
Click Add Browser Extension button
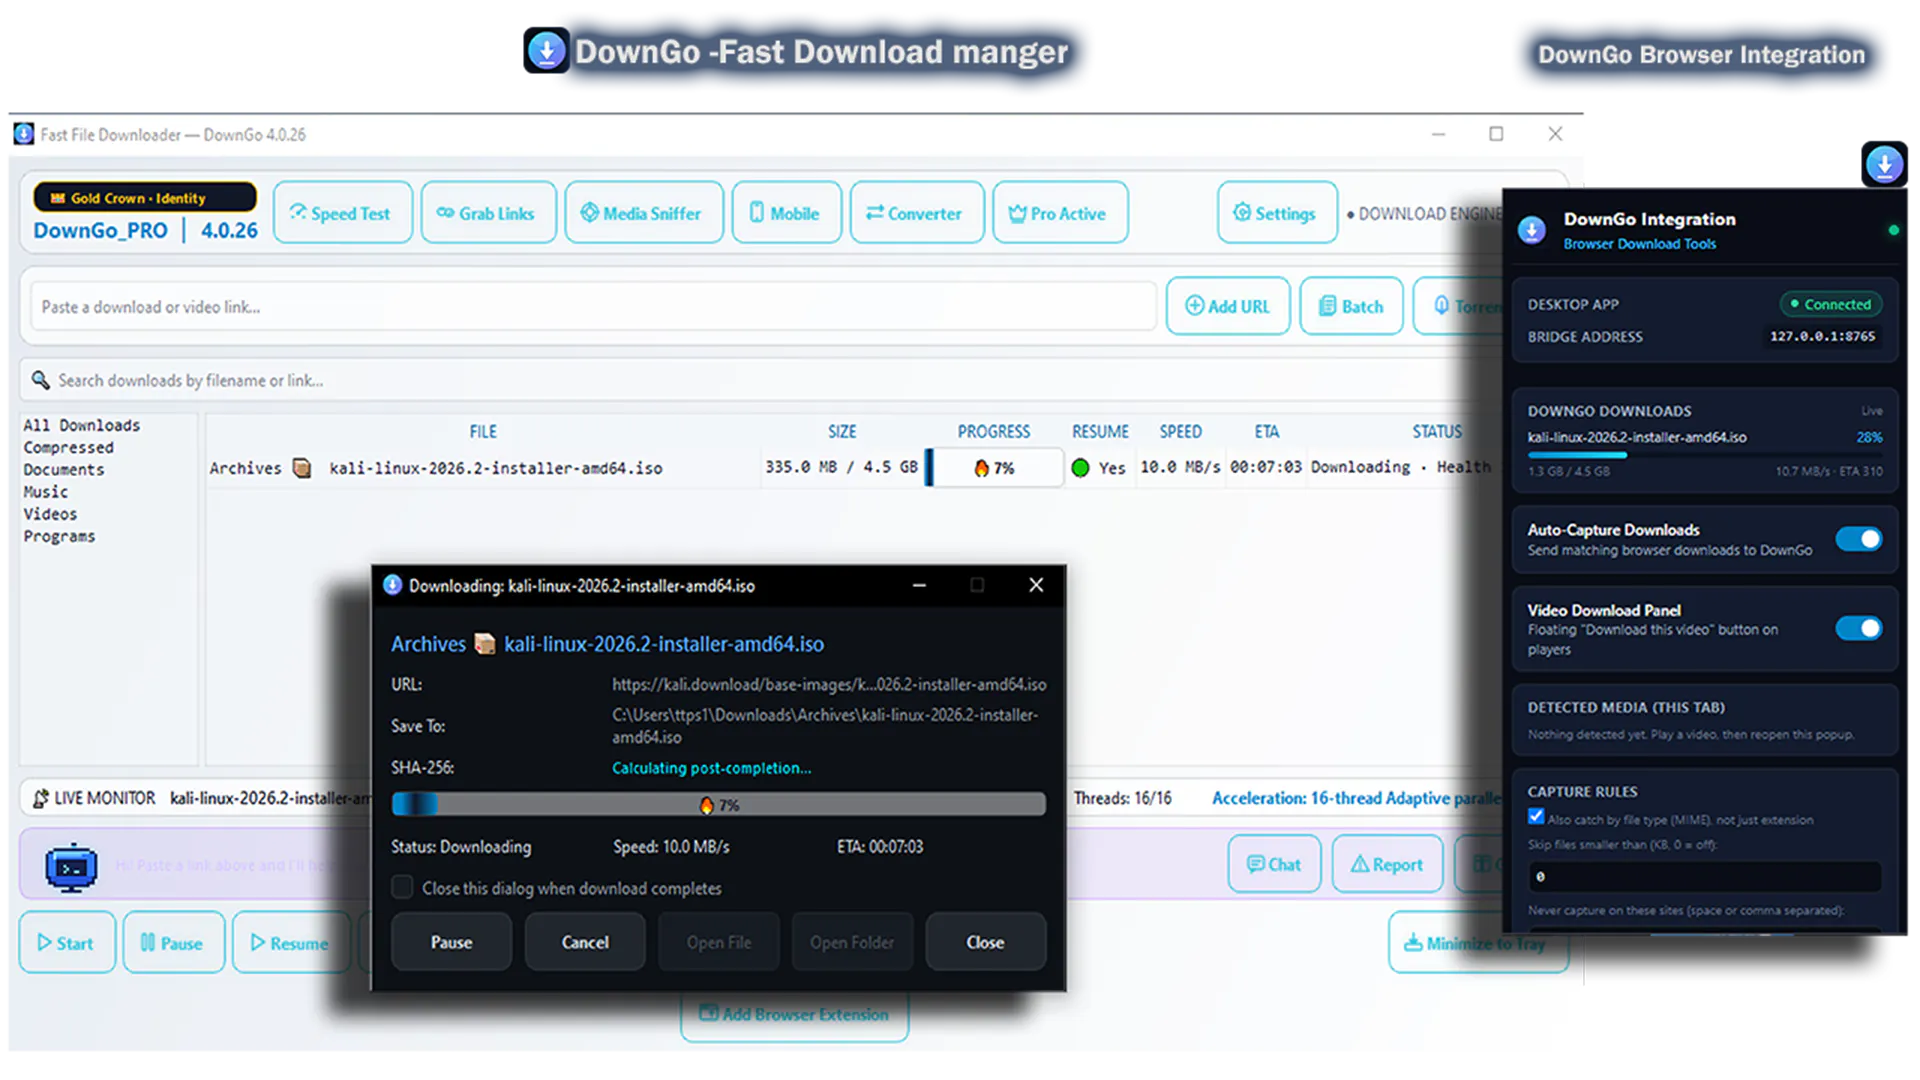click(794, 1014)
